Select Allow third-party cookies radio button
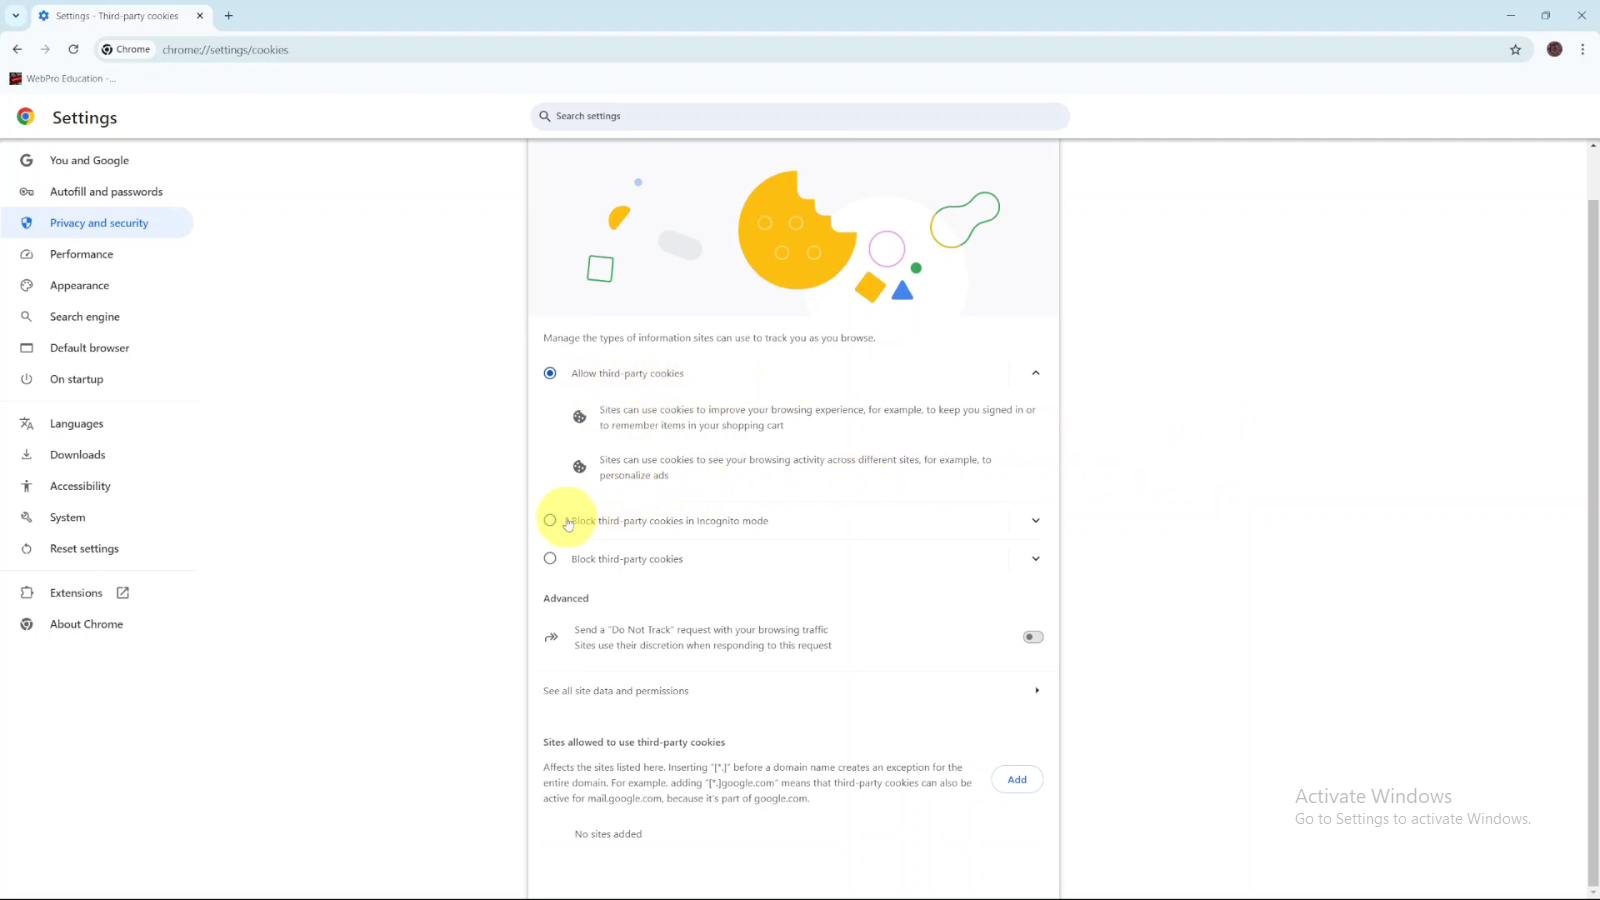 550,373
